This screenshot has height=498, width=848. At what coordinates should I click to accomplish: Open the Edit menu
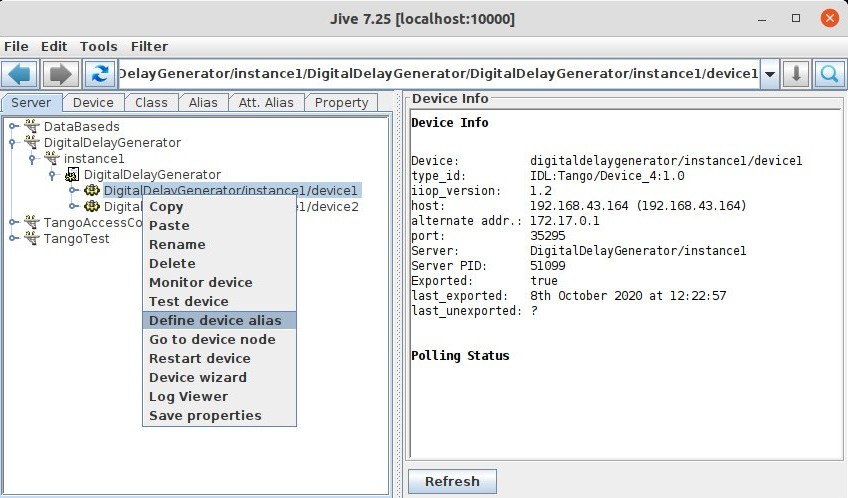coord(54,47)
